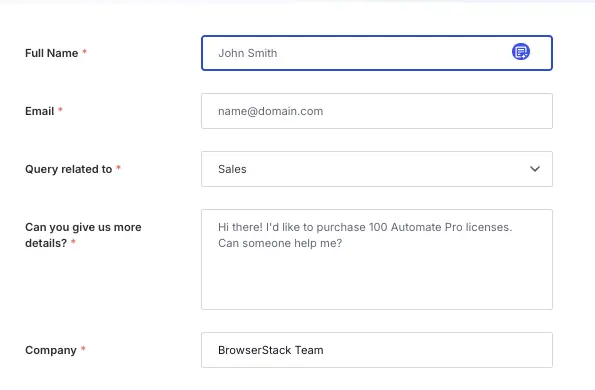Click the autofill icon in Full Name field

(x=521, y=52)
